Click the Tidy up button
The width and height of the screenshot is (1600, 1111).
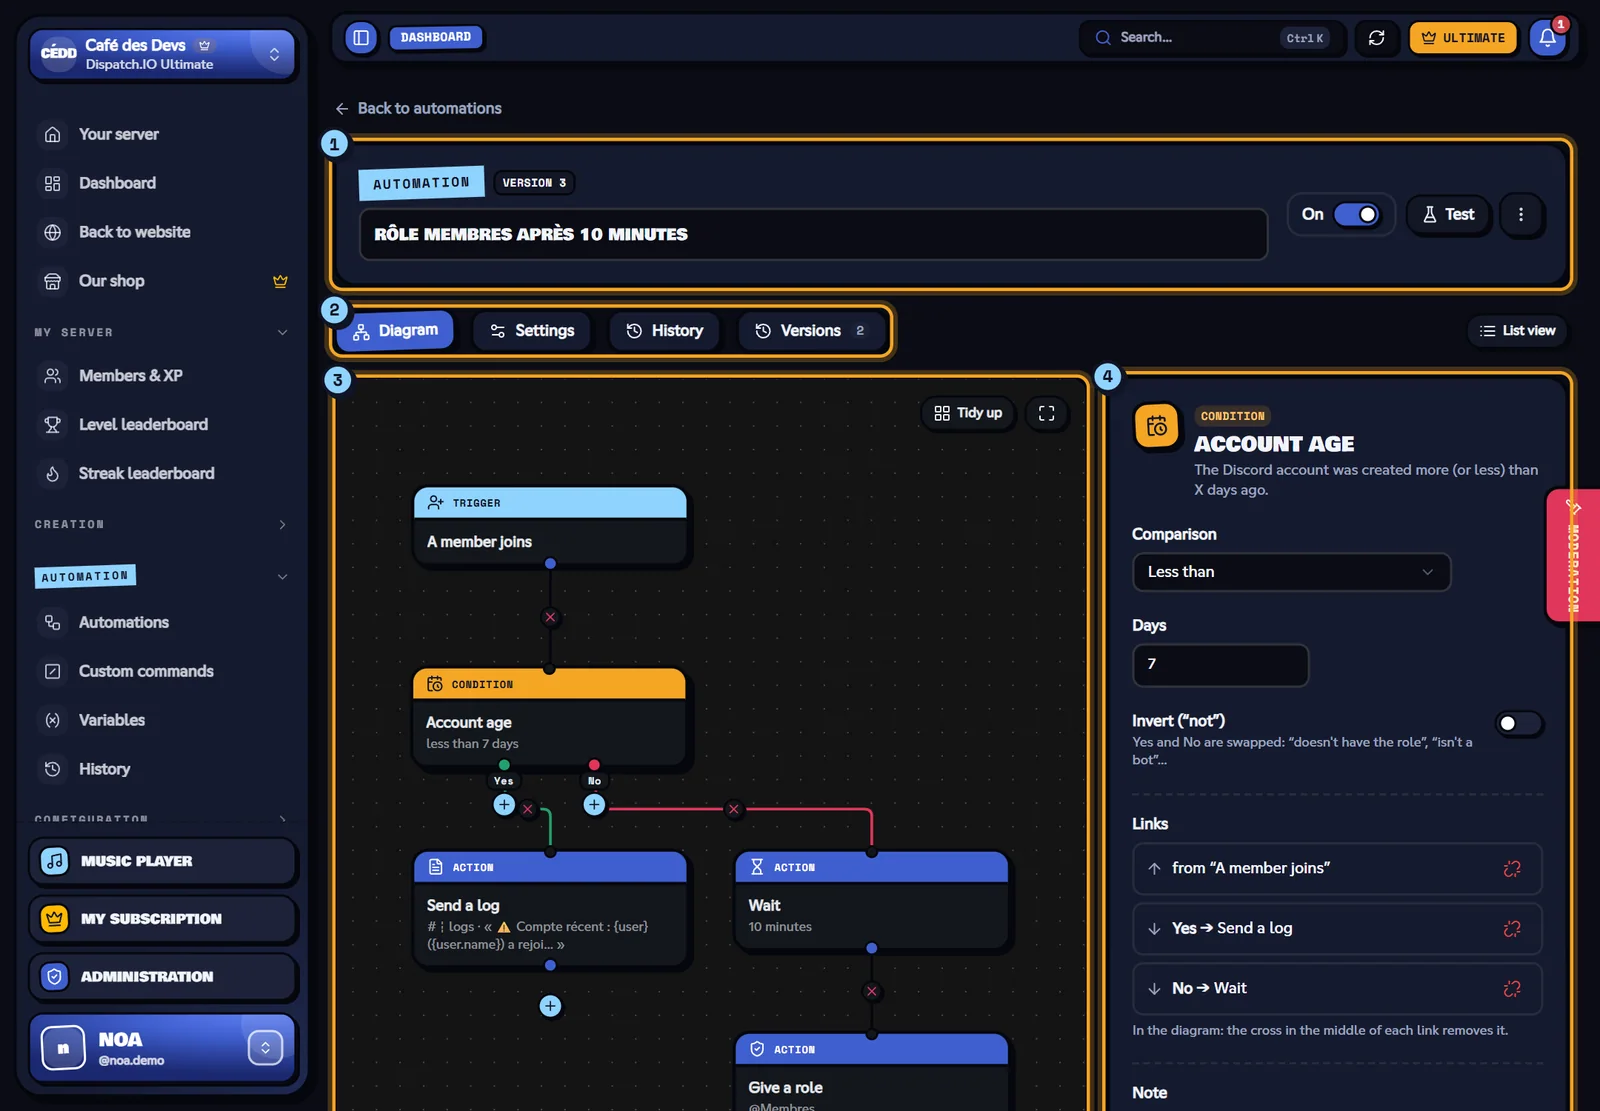coord(968,413)
